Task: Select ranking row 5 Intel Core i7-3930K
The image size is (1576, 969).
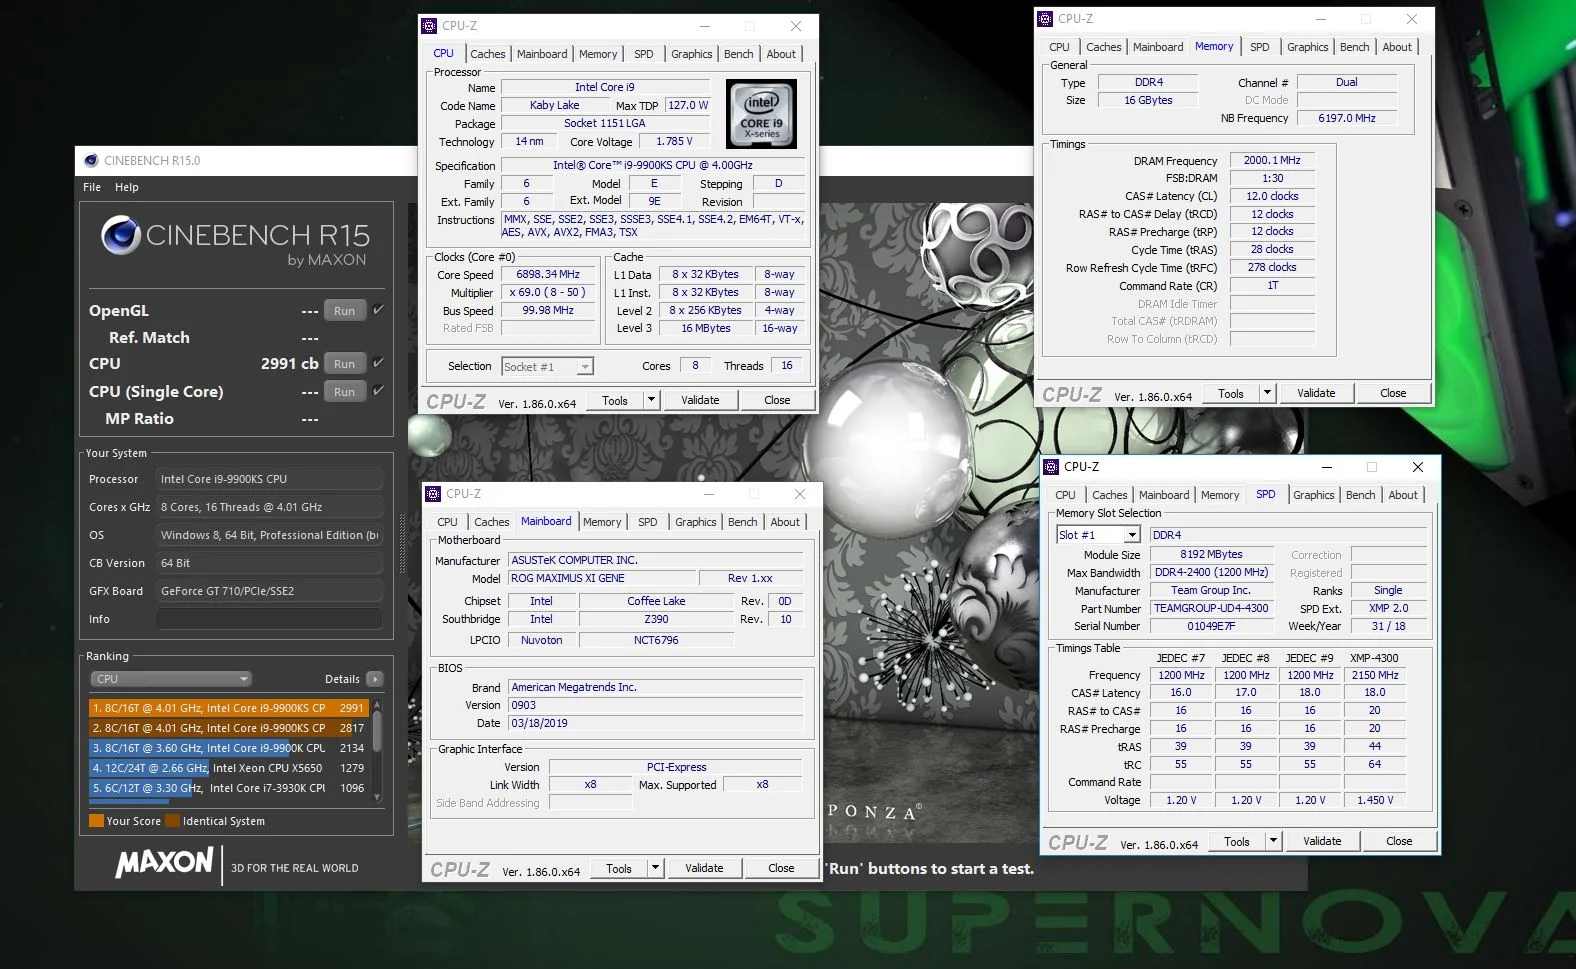Action: (229, 788)
